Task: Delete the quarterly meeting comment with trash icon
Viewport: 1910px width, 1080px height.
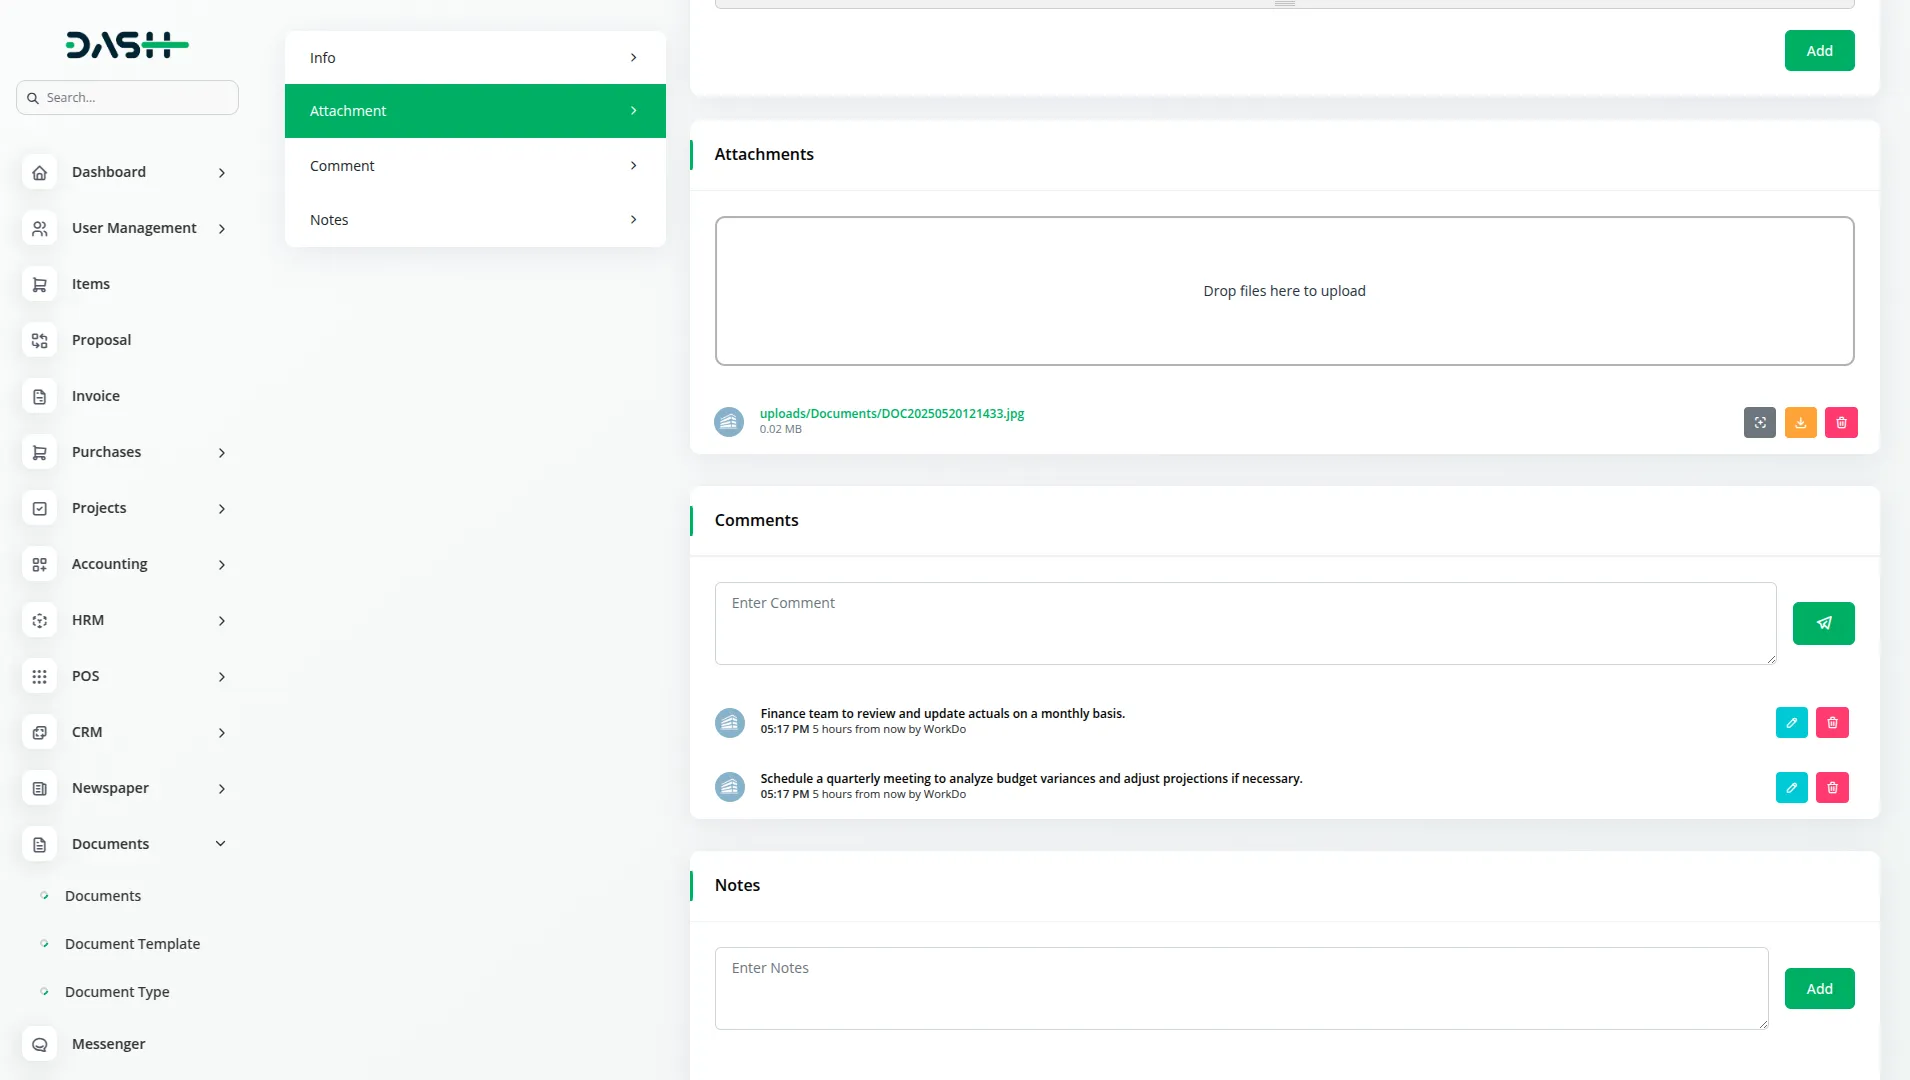Action: (x=1832, y=787)
